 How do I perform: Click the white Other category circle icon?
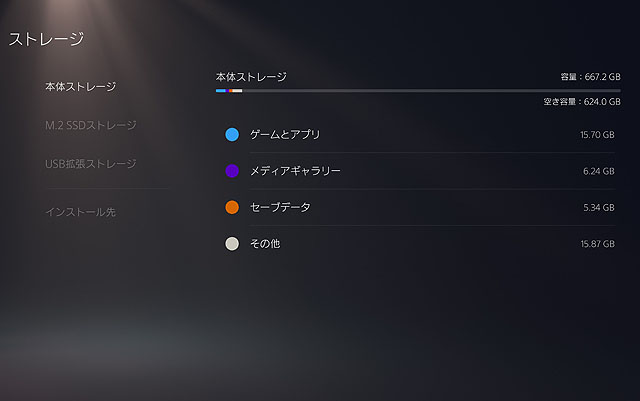[x=232, y=243]
